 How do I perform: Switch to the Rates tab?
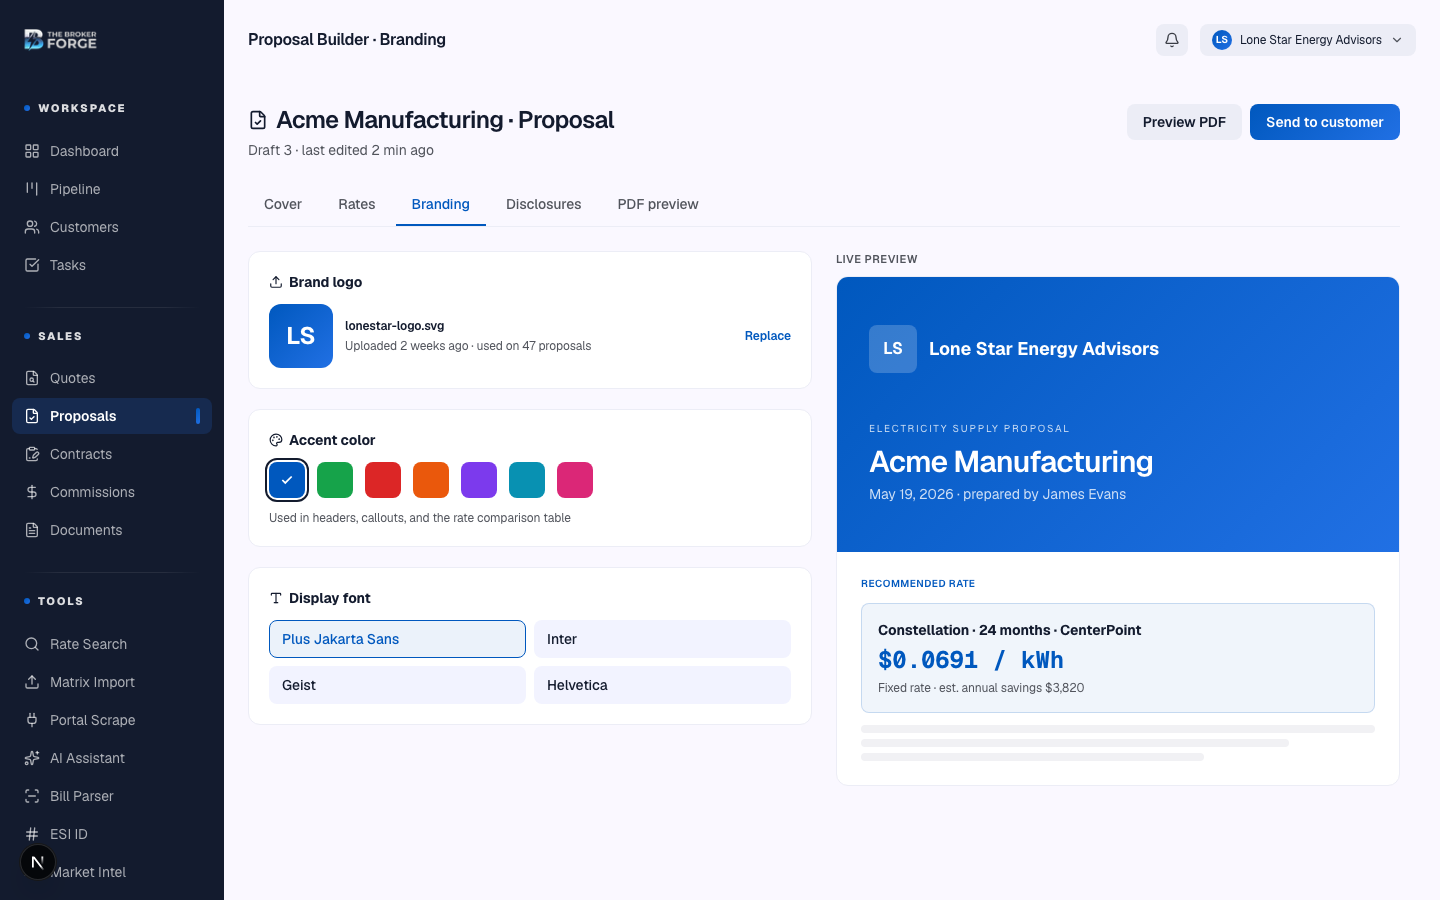[357, 204]
